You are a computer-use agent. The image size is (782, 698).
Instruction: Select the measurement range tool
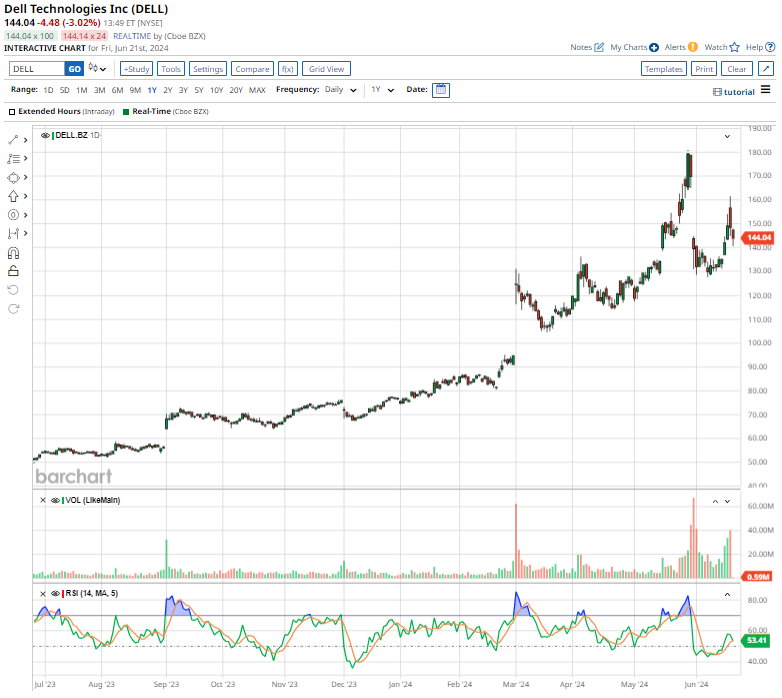tap(13, 233)
